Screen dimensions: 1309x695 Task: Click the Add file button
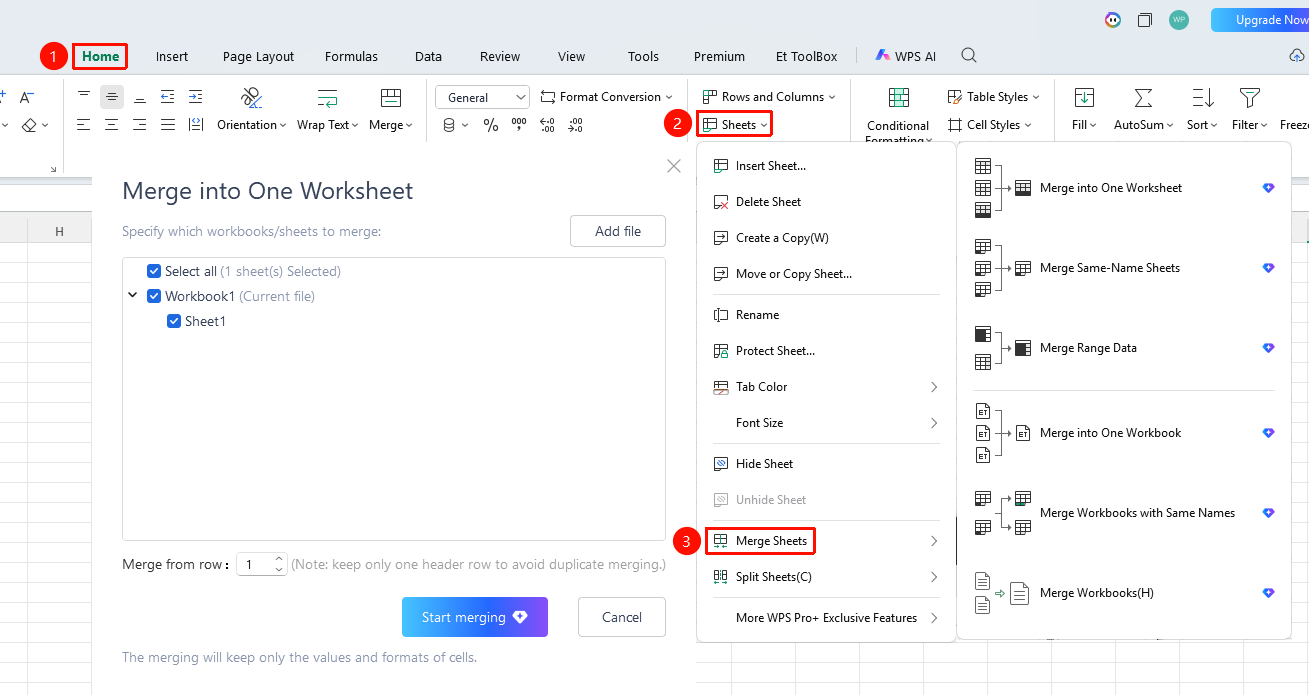tap(618, 231)
